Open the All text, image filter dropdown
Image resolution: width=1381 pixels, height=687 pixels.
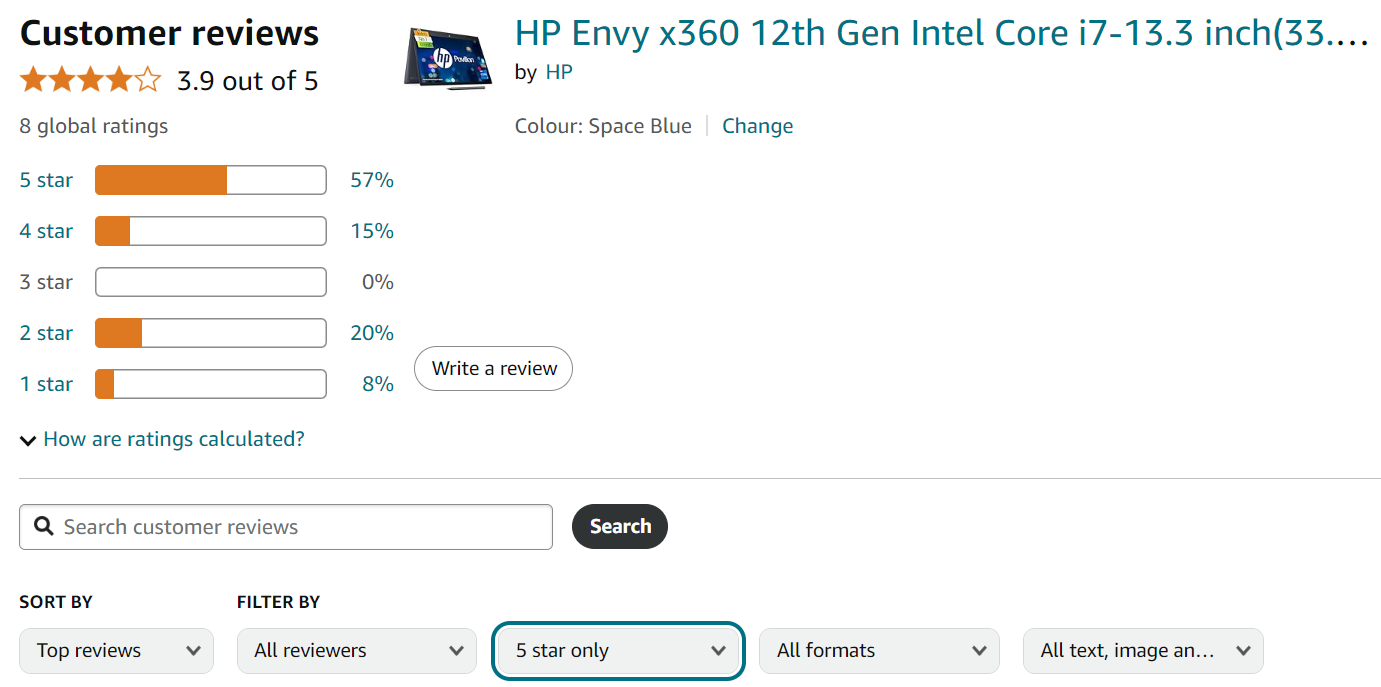[x=1143, y=650]
